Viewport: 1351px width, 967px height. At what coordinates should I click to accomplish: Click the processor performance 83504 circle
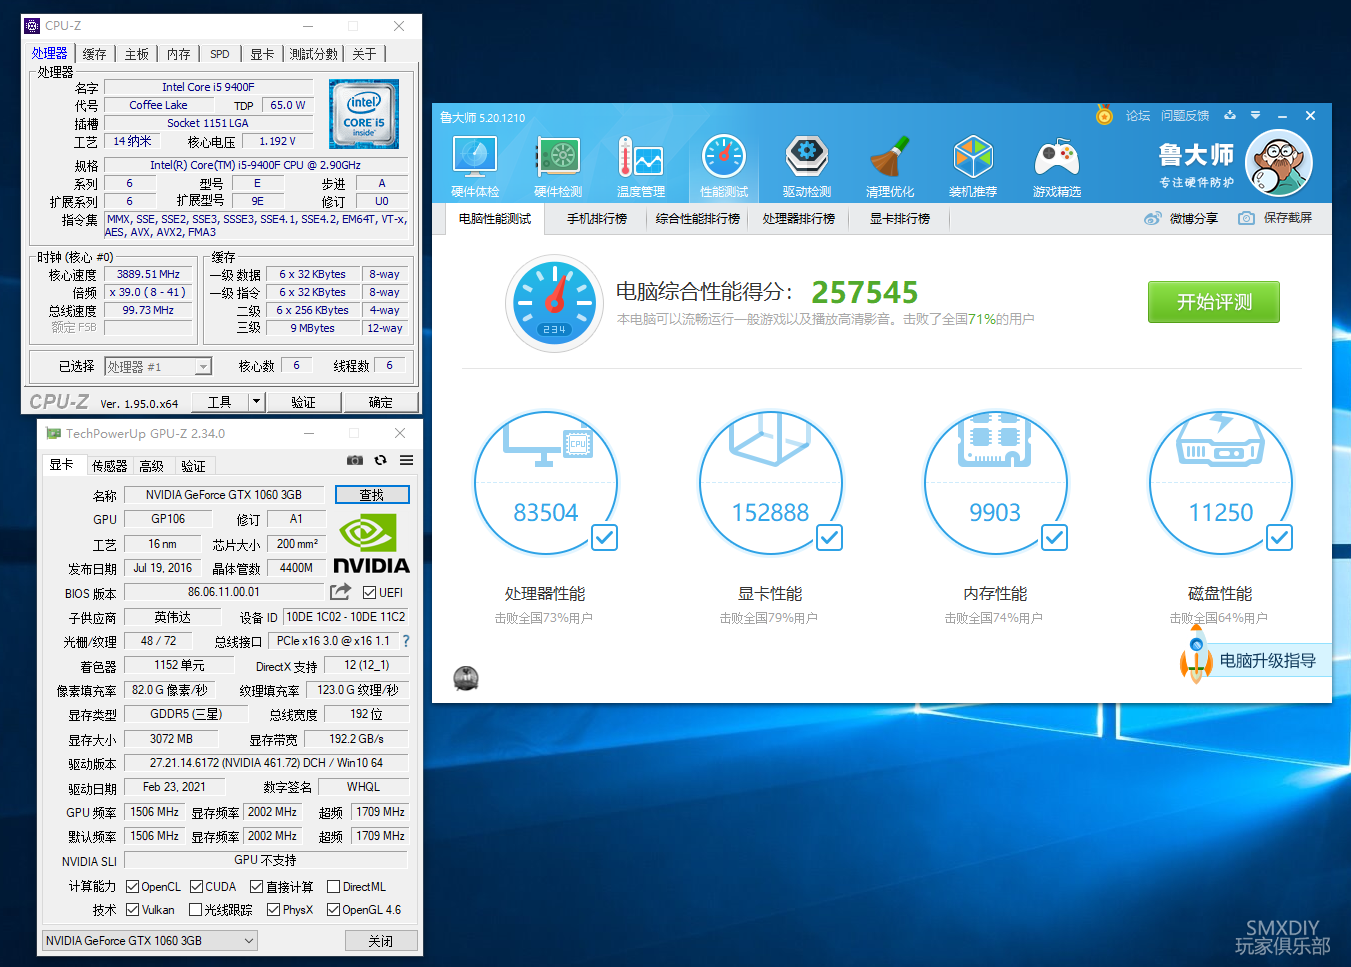point(546,483)
